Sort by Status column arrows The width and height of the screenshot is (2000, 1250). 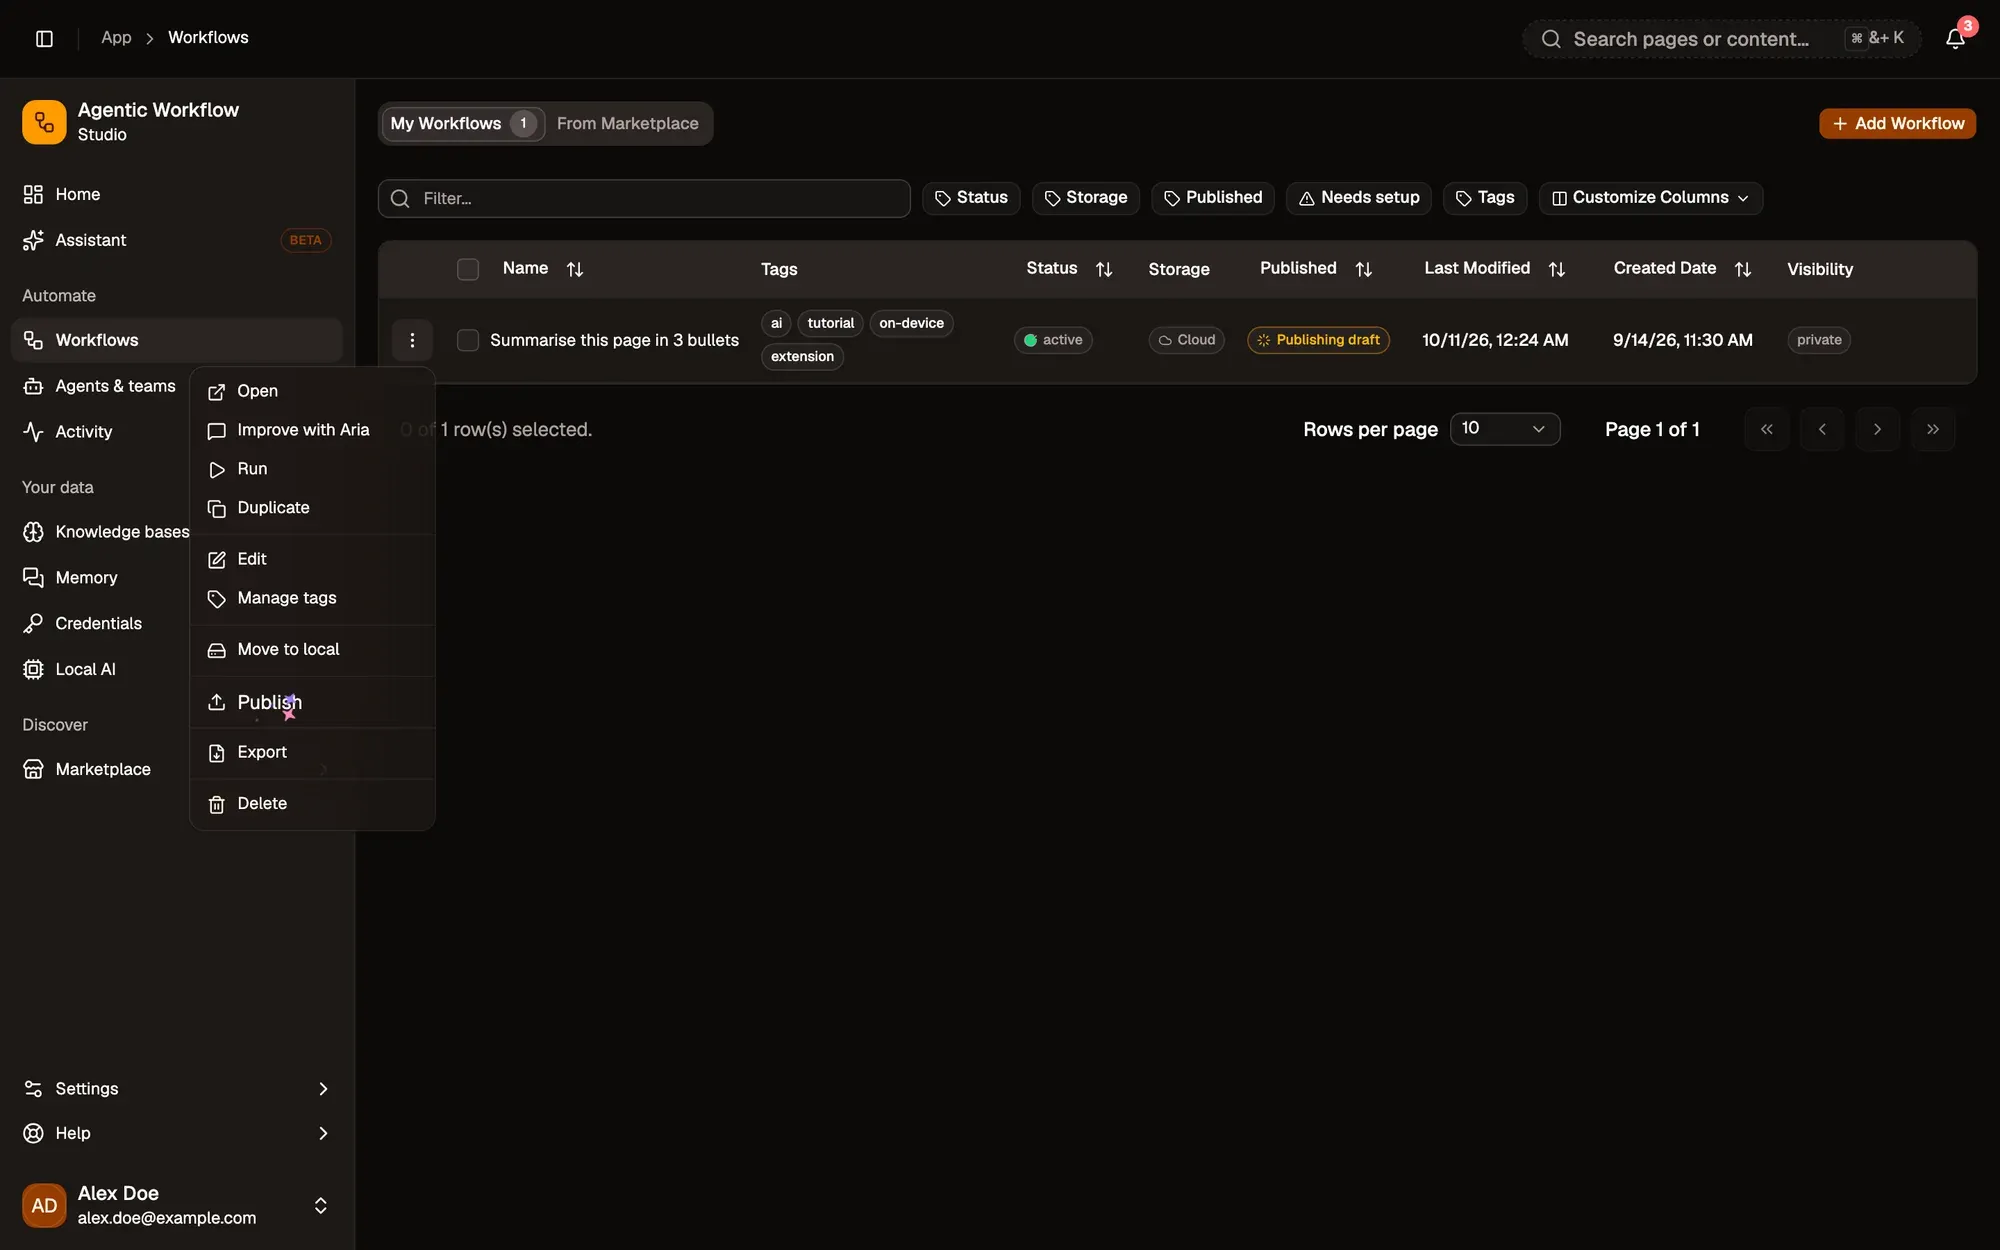(x=1104, y=269)
